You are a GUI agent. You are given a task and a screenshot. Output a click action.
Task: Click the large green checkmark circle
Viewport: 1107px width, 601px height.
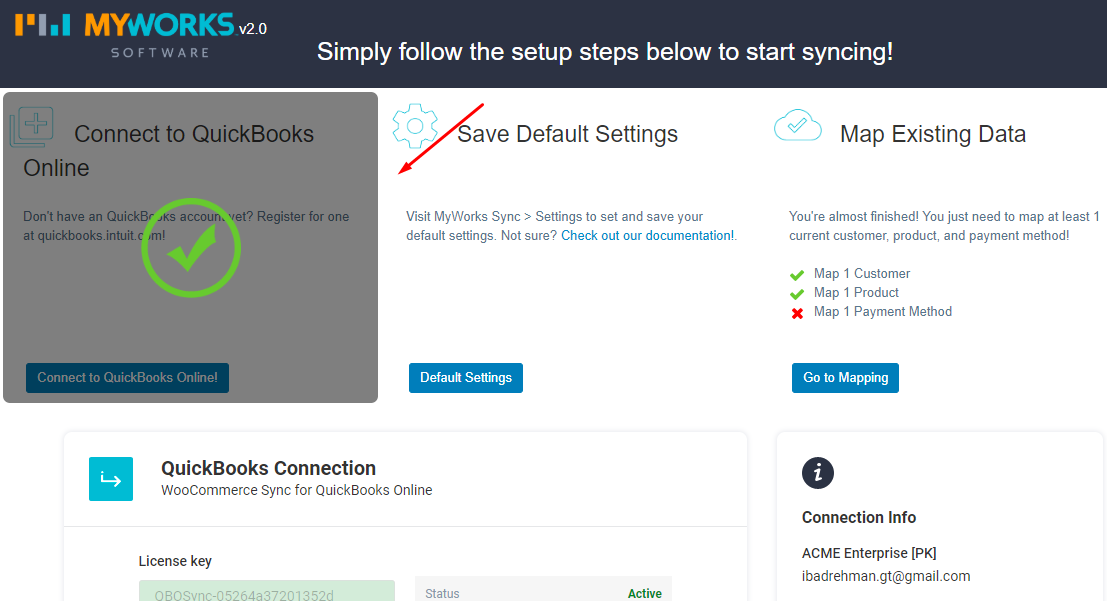(190, 250)
